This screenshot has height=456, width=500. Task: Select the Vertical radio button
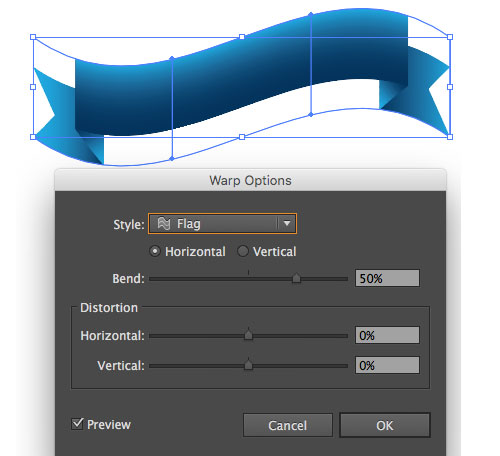[243, 251]
